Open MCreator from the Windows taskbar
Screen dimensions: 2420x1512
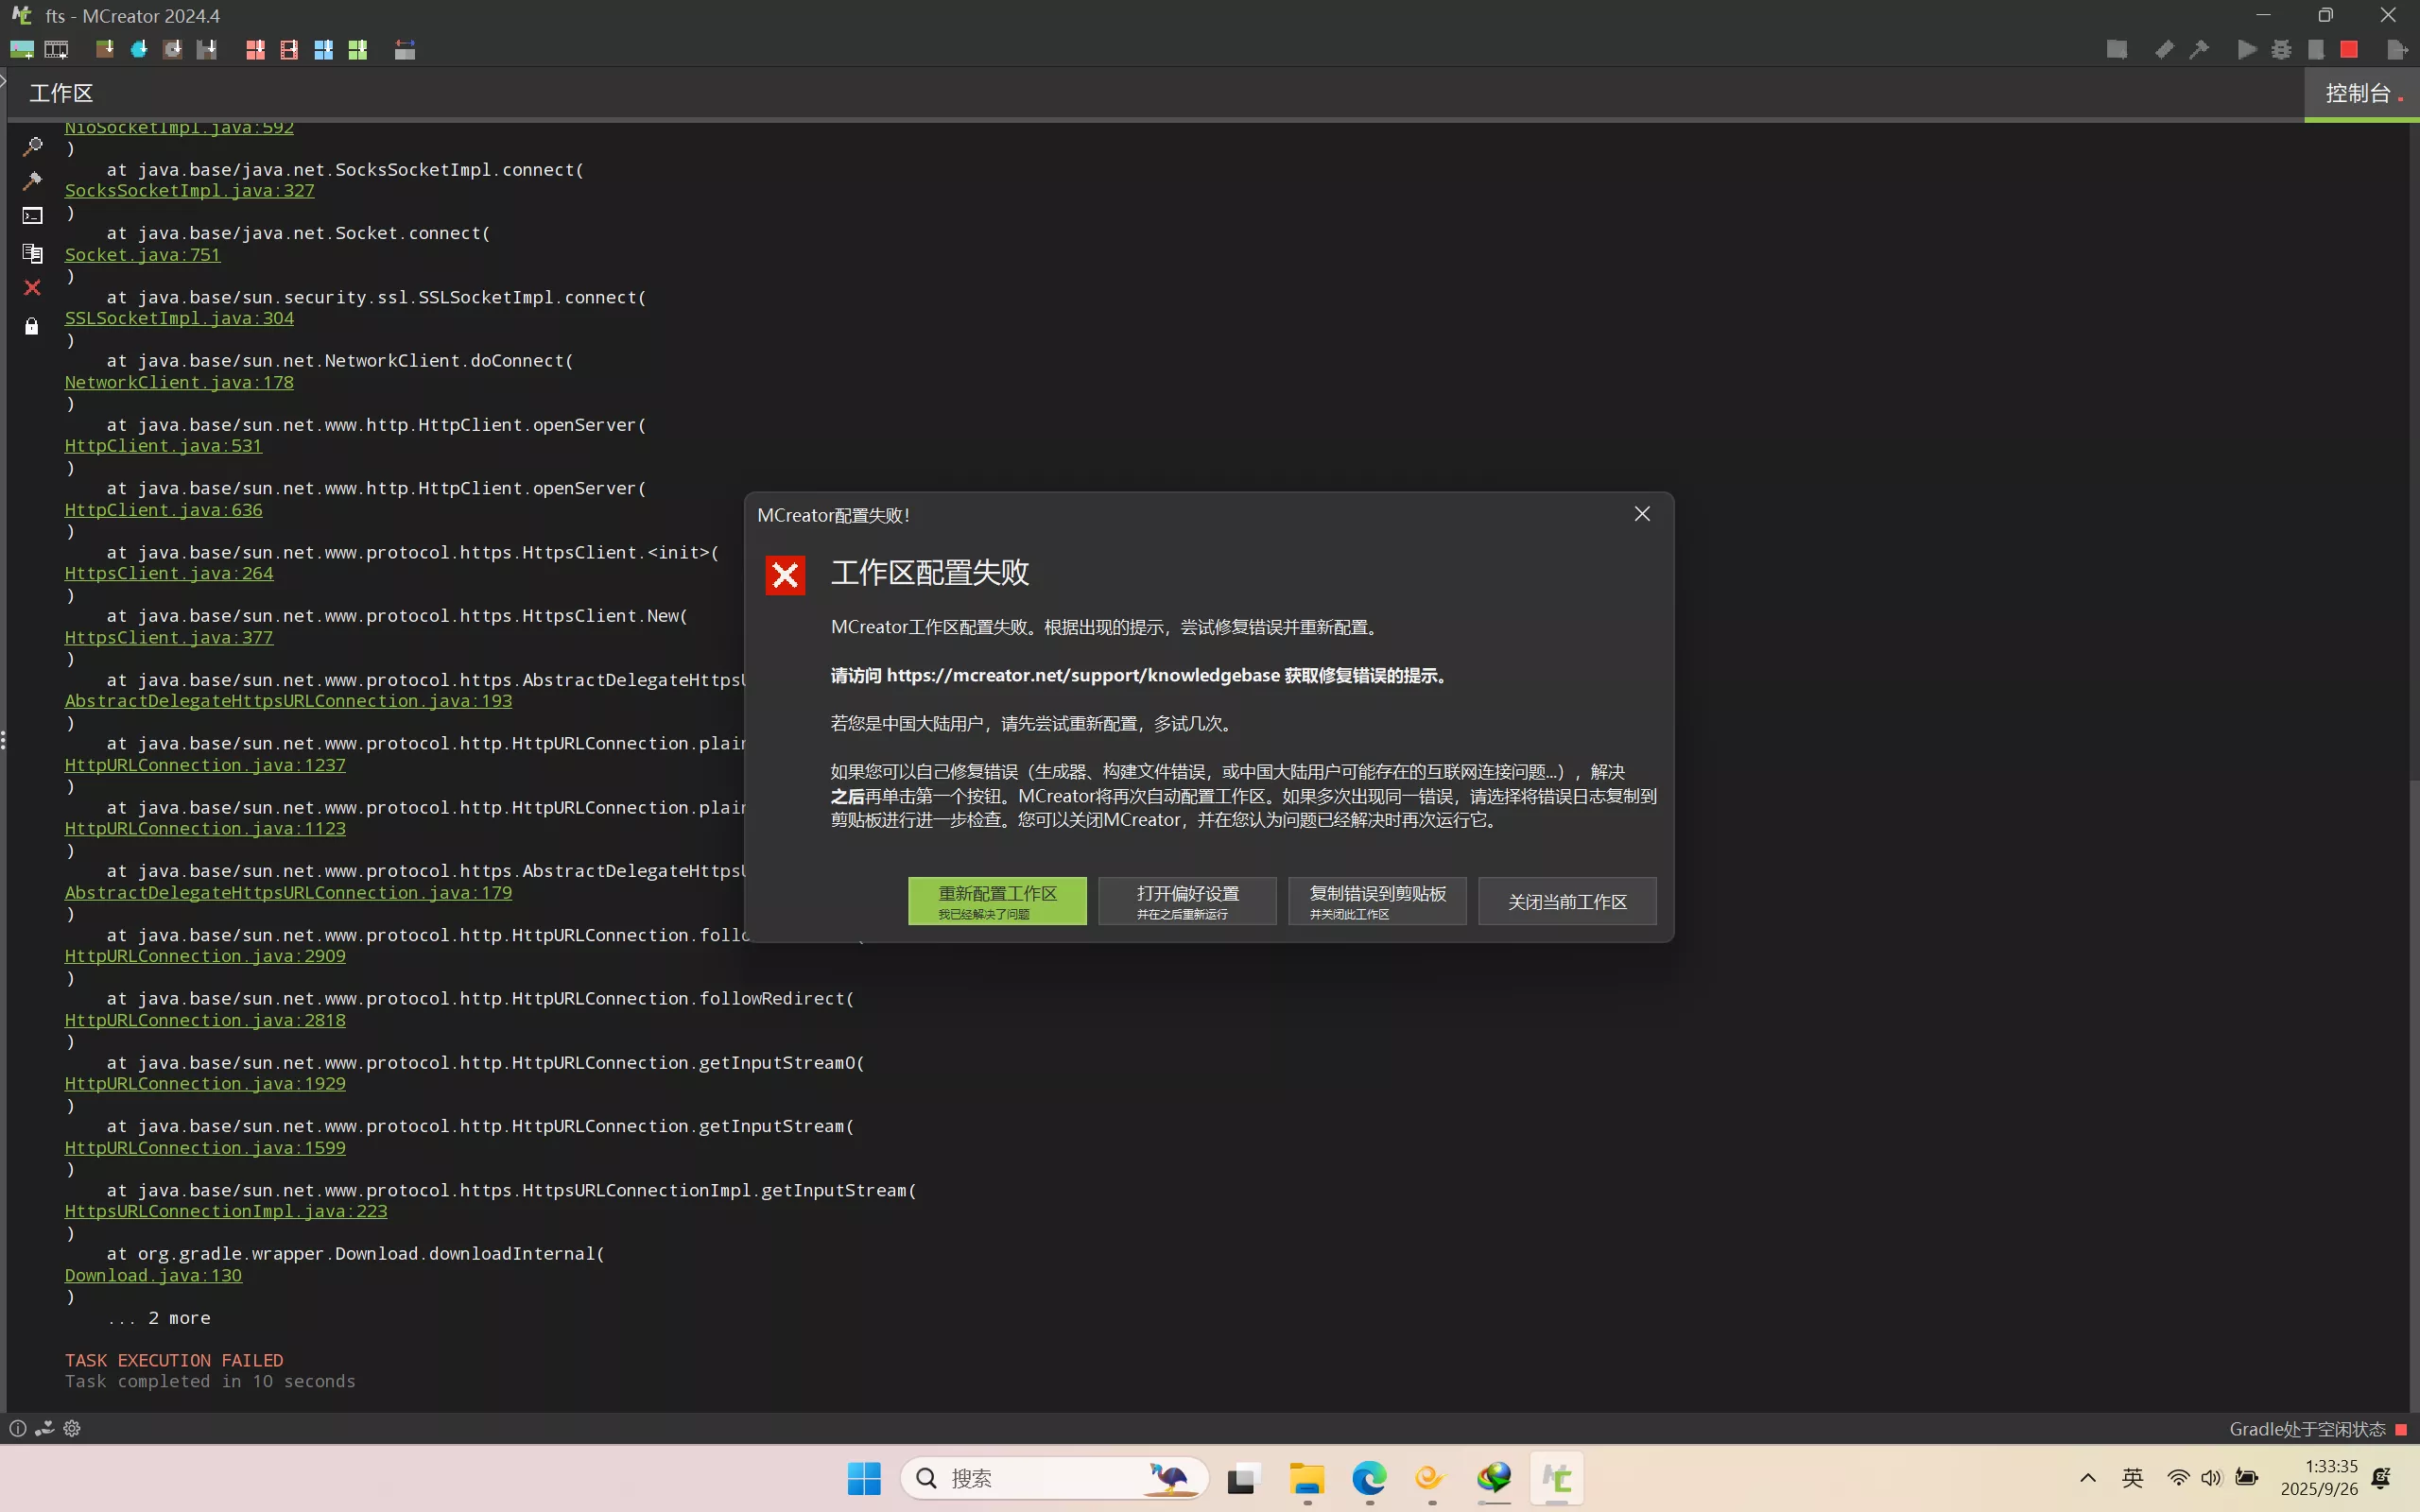(x=1556, y=1478)
